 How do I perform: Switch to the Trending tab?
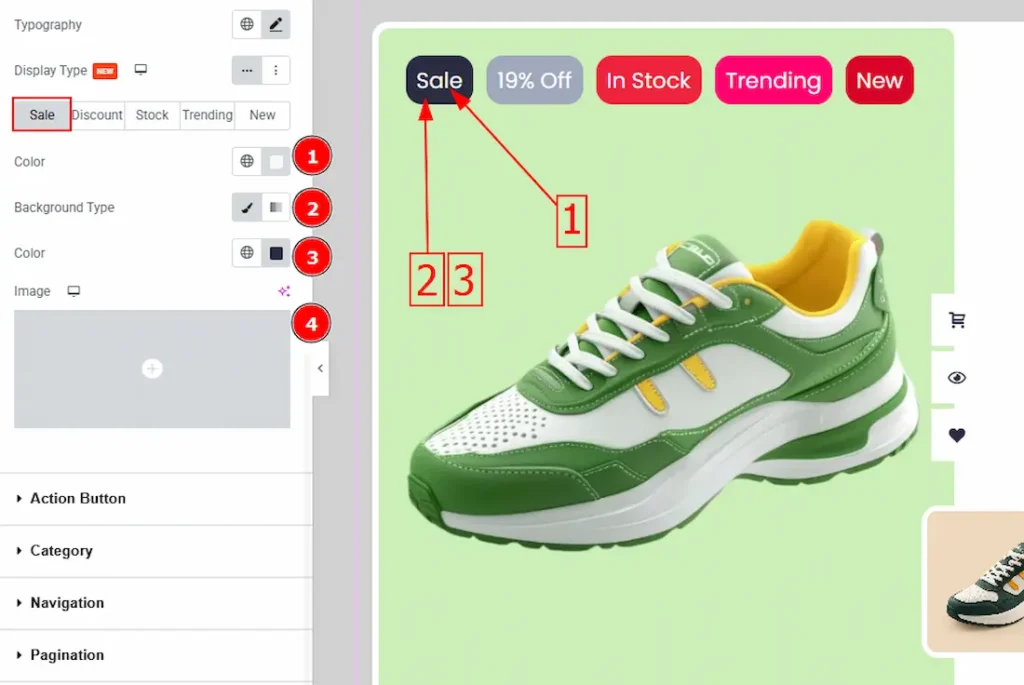pyautogui.click(x=207, y=115)
